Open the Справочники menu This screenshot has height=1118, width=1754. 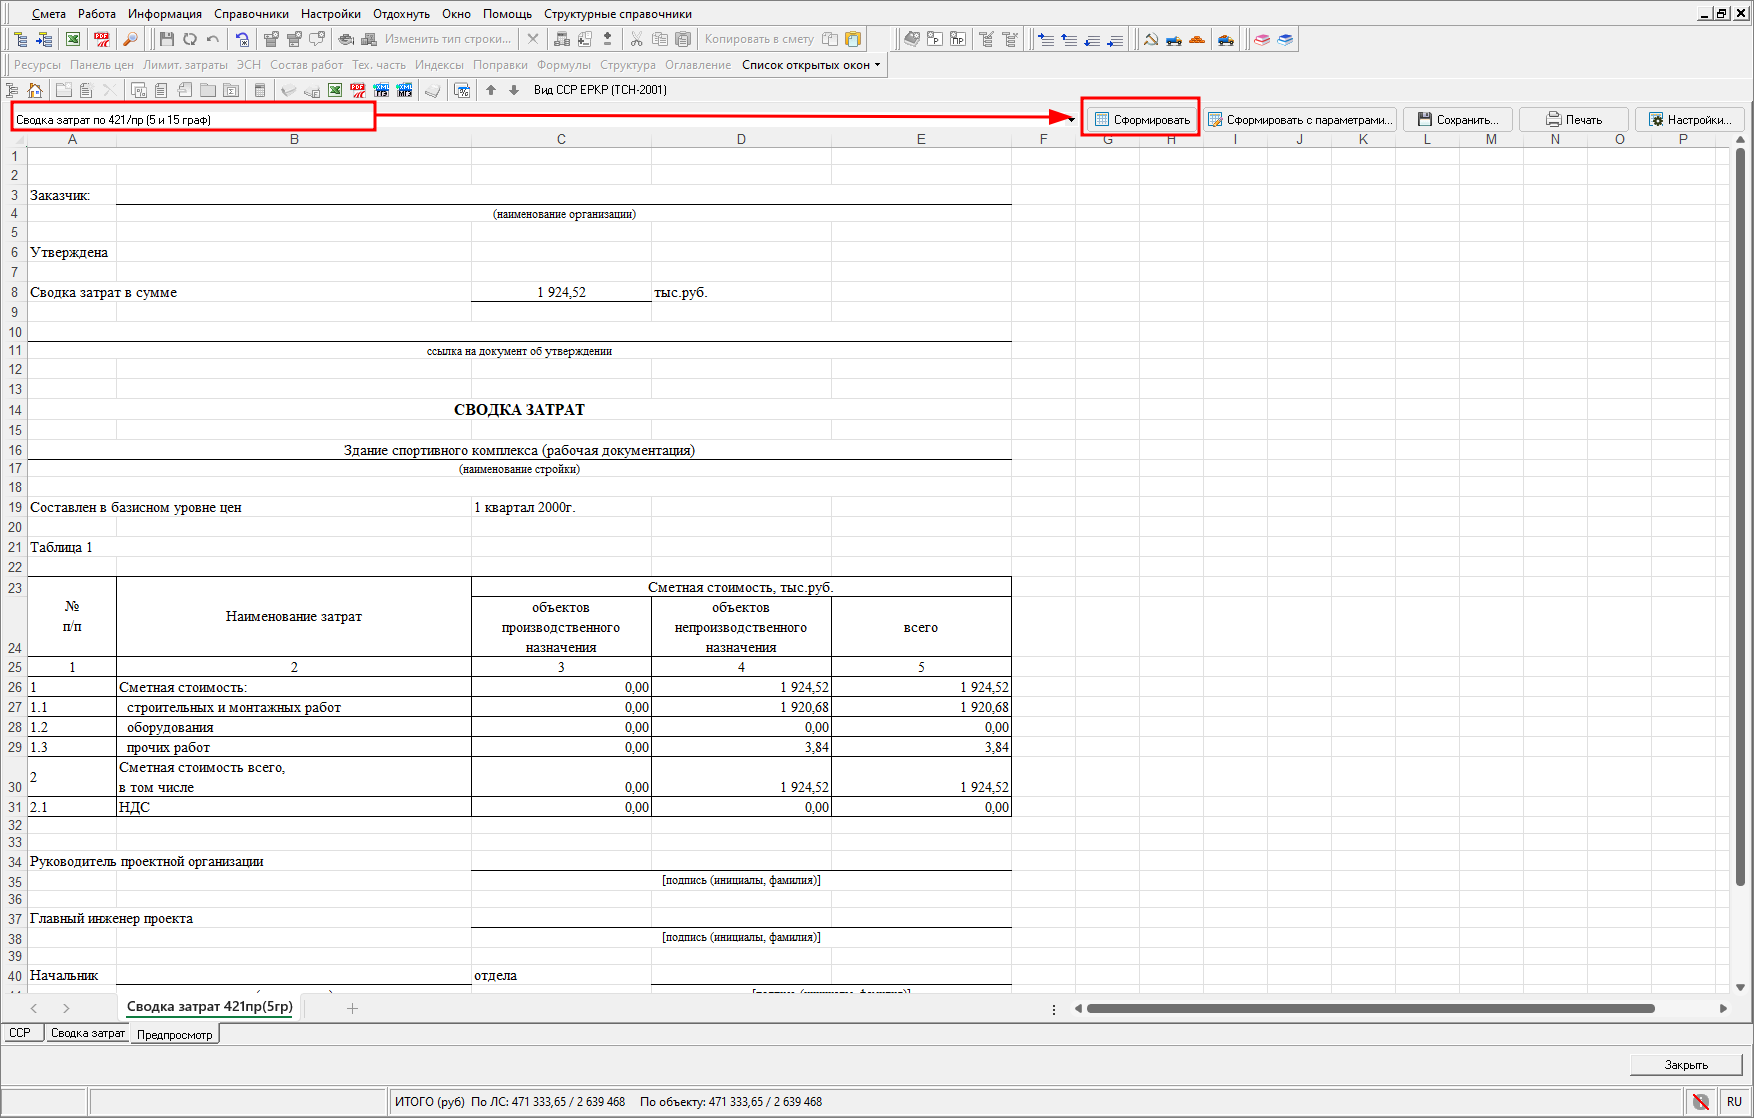pyautogui.click(x=251, y=14)
